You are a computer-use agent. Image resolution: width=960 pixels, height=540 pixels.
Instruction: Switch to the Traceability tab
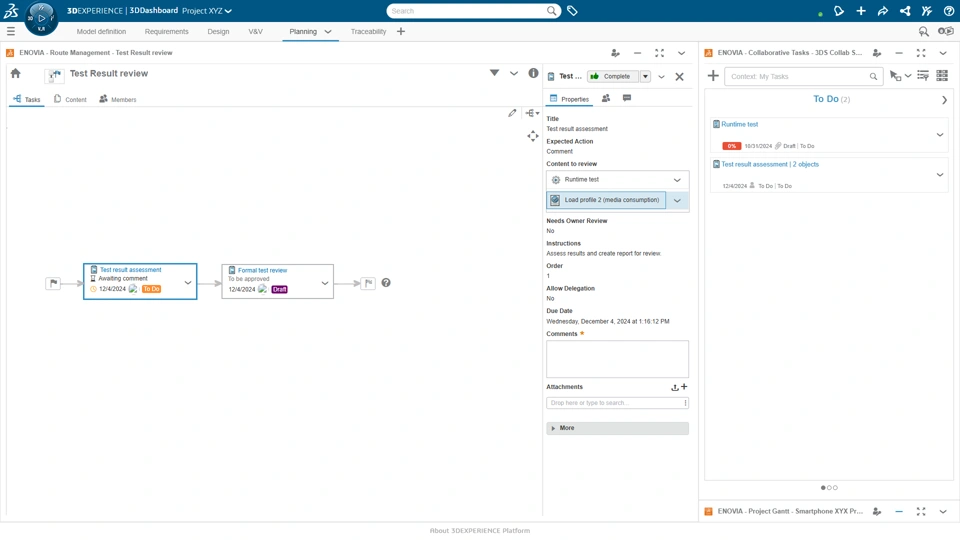[368, 31]
